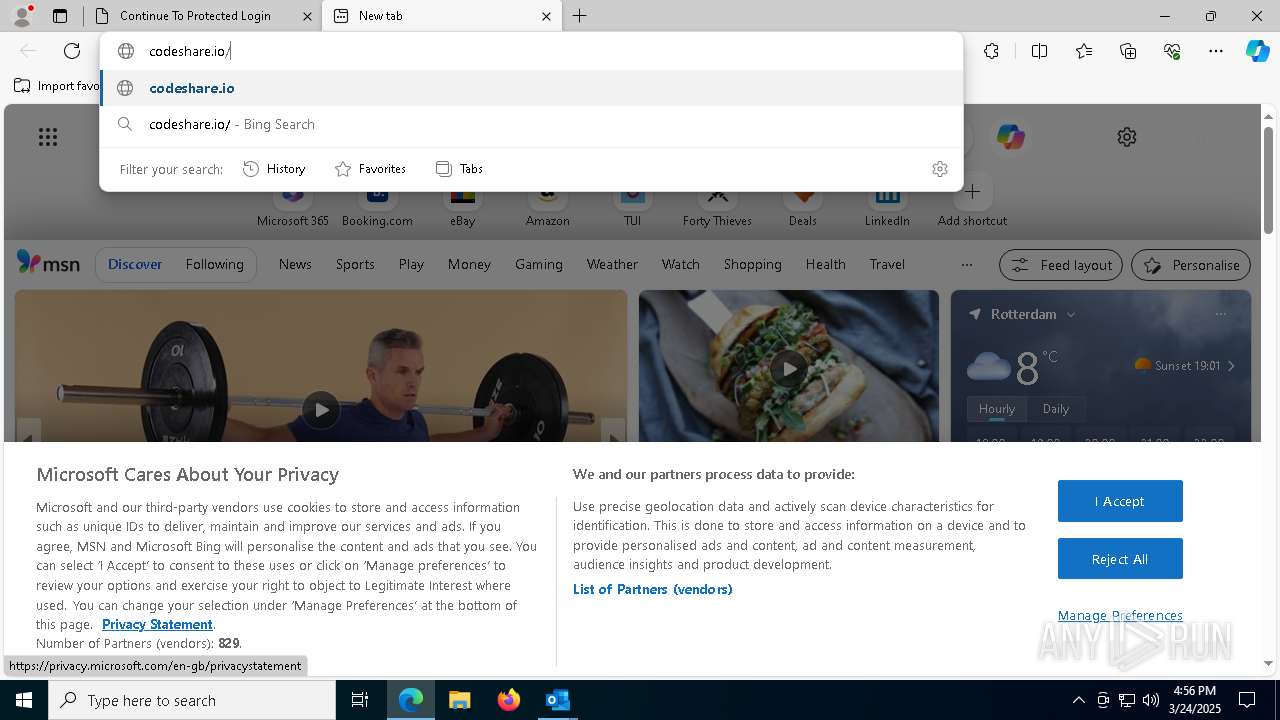The height and width of the screenshot is (720, 1280).
Task: Open the Manage Preferences link
Action: pyautogui.click(x=1120, y=615)
